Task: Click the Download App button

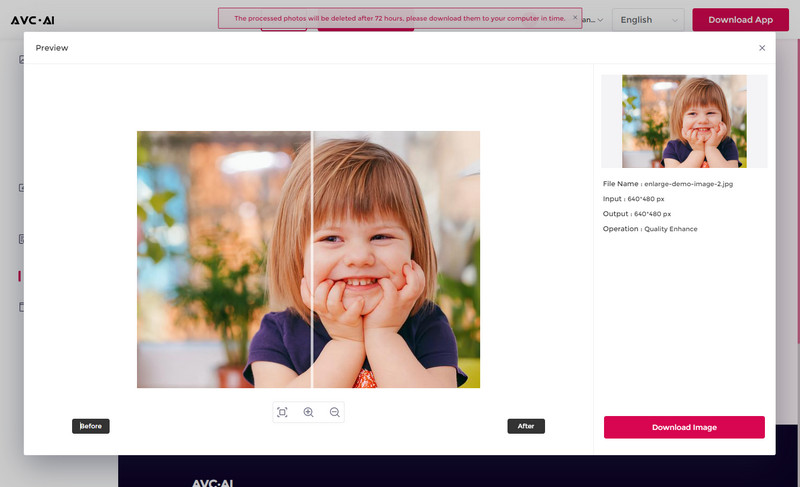Action: tap(740, 20)
